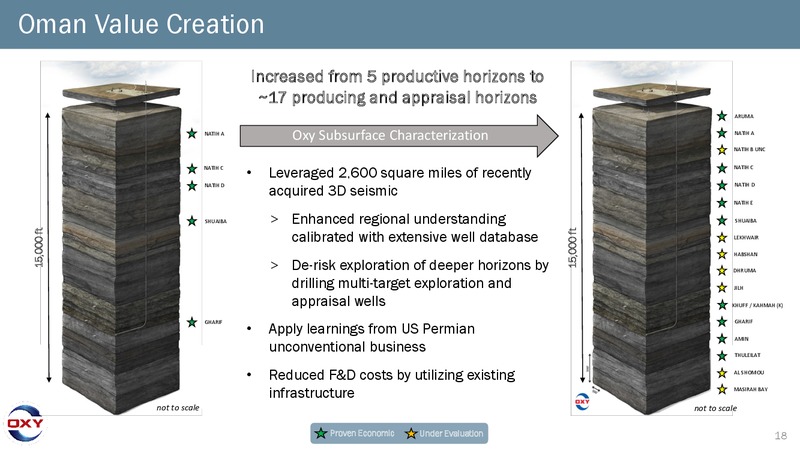Click NATIH A star in the 17-horizon diagram

click(721, 133)
